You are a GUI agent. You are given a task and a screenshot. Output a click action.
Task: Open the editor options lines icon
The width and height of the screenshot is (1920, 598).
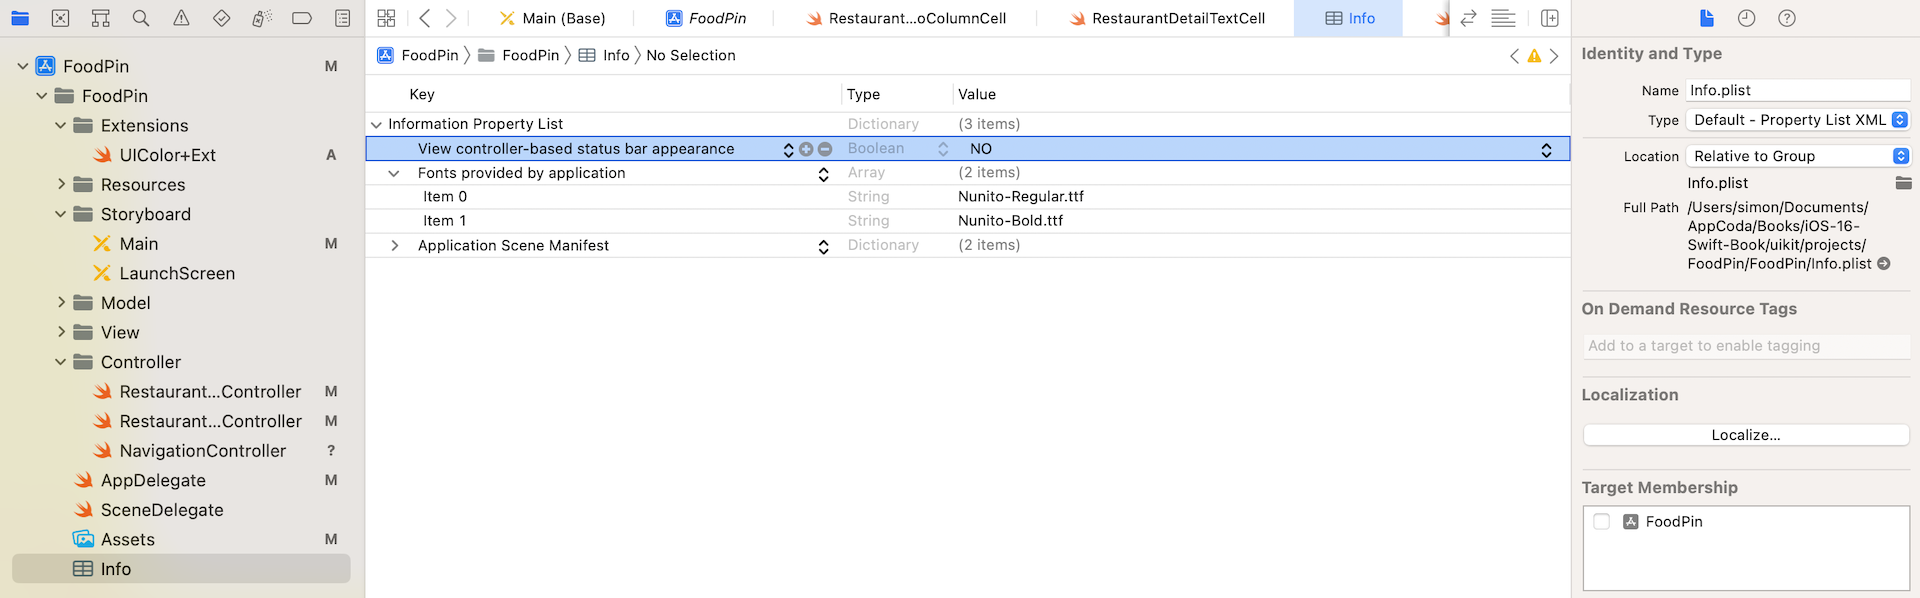pos(1503,18)
